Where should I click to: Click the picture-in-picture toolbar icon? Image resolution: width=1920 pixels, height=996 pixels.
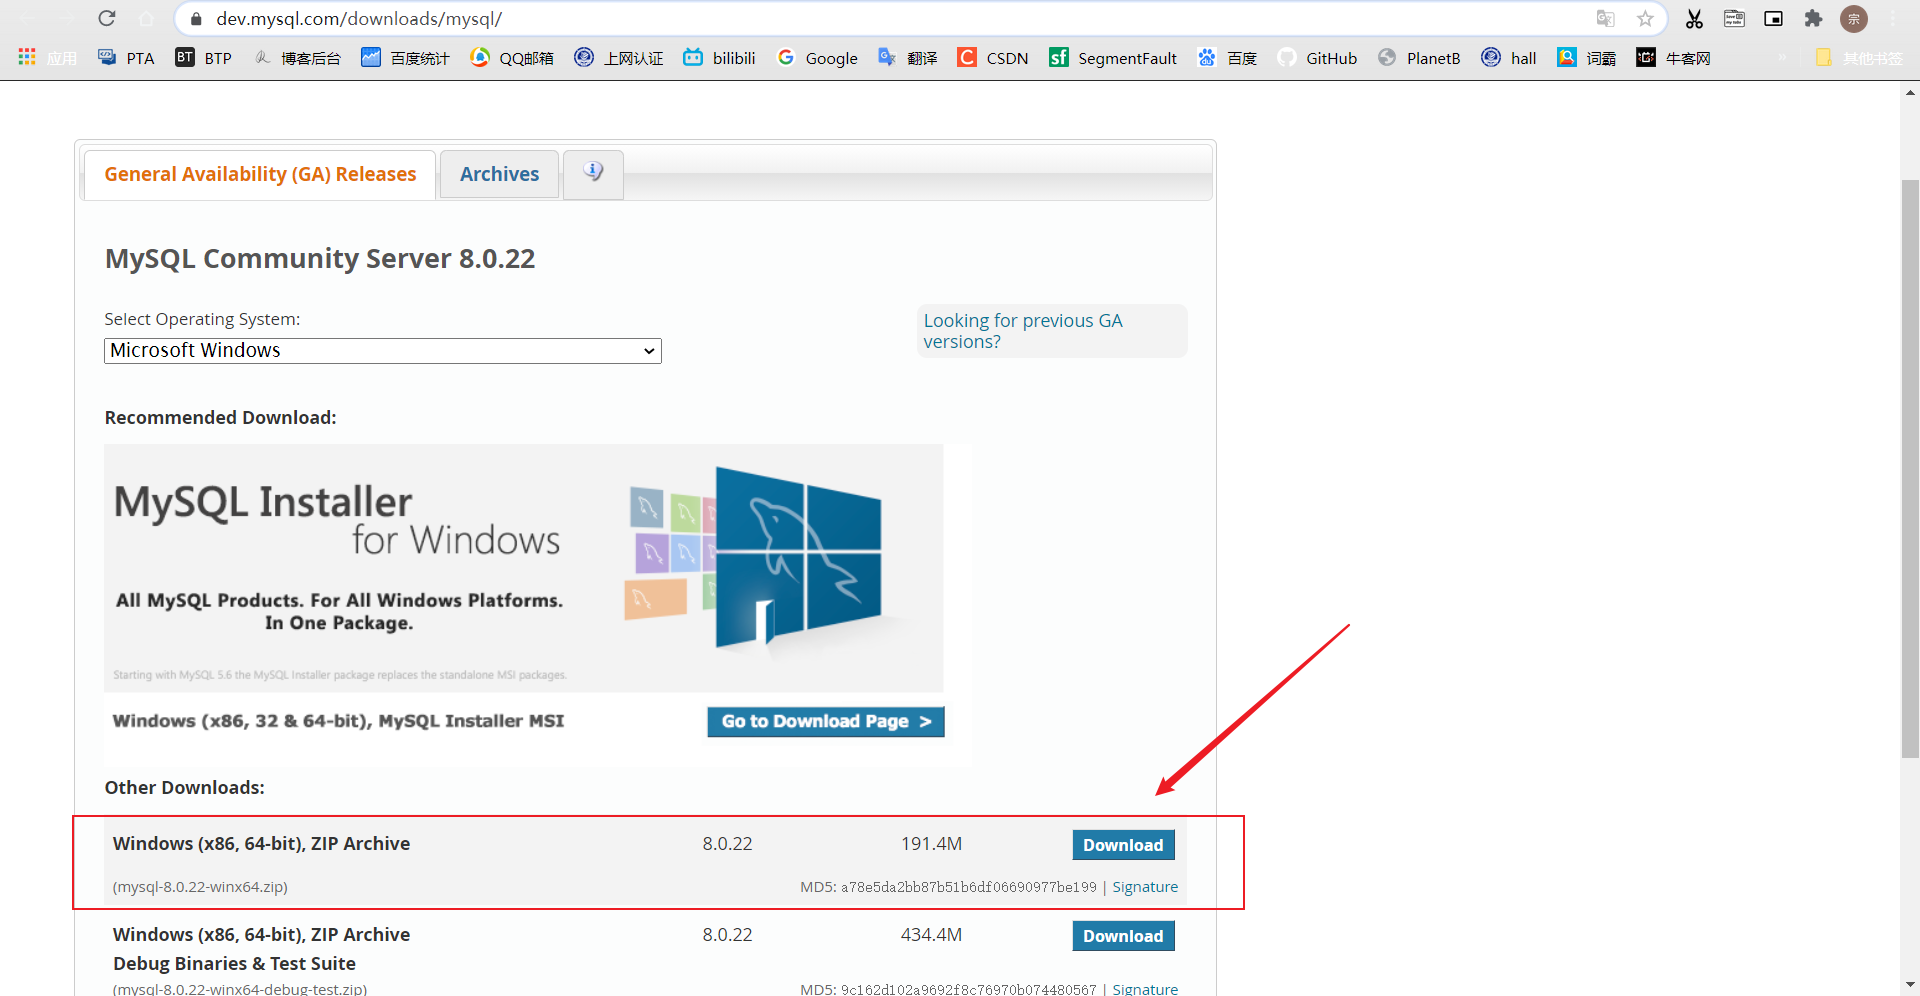1774,19
